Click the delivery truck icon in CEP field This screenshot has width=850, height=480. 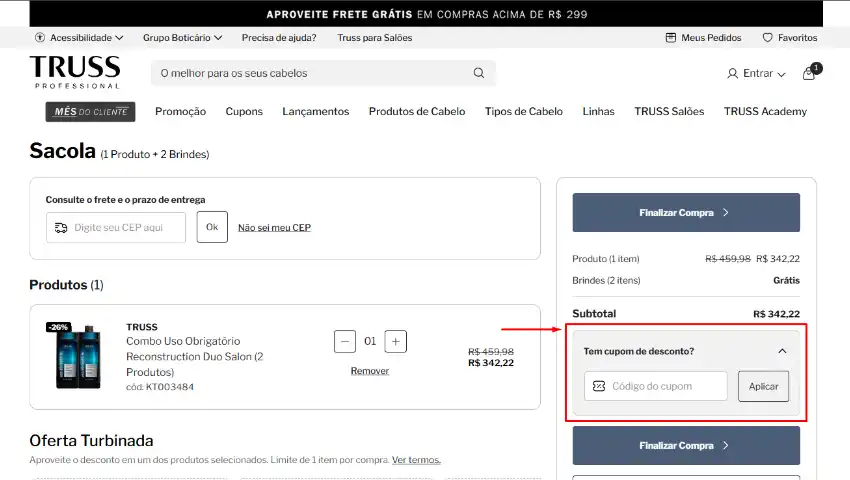tap(61, 228)
